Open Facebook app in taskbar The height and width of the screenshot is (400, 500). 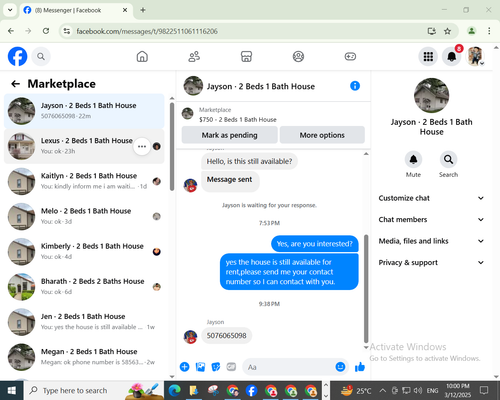(x=252, y=390)
